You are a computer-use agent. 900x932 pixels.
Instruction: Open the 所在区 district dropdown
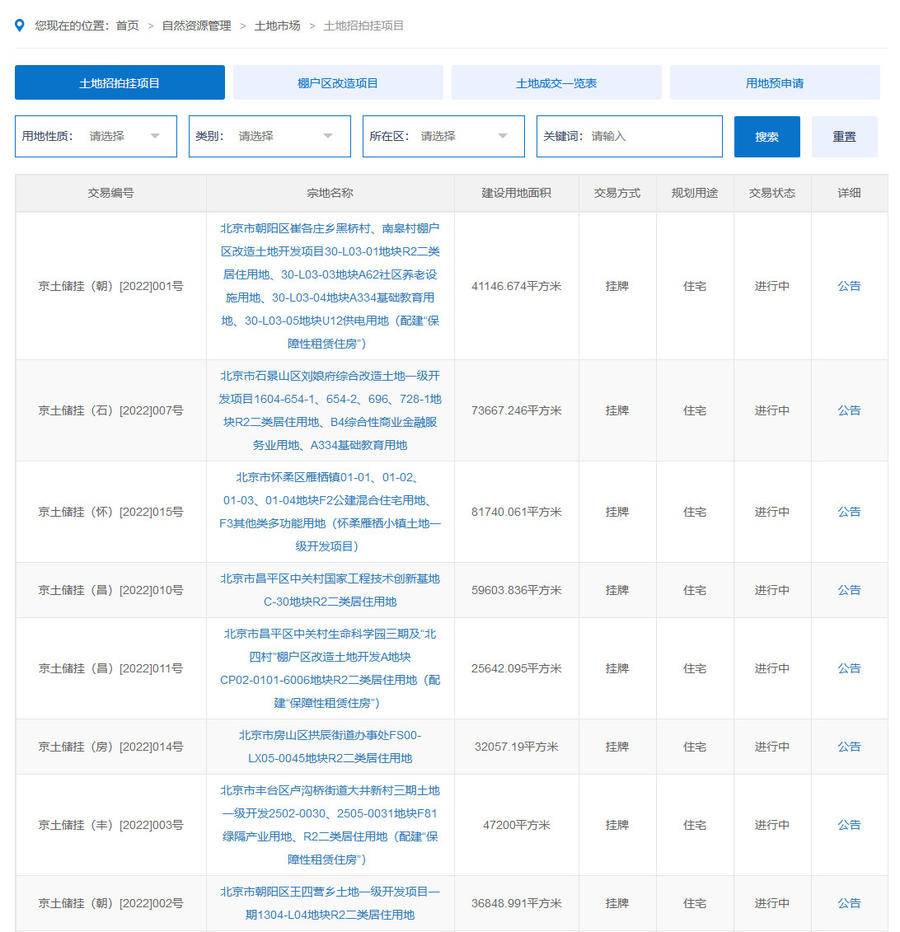[443, 136]
